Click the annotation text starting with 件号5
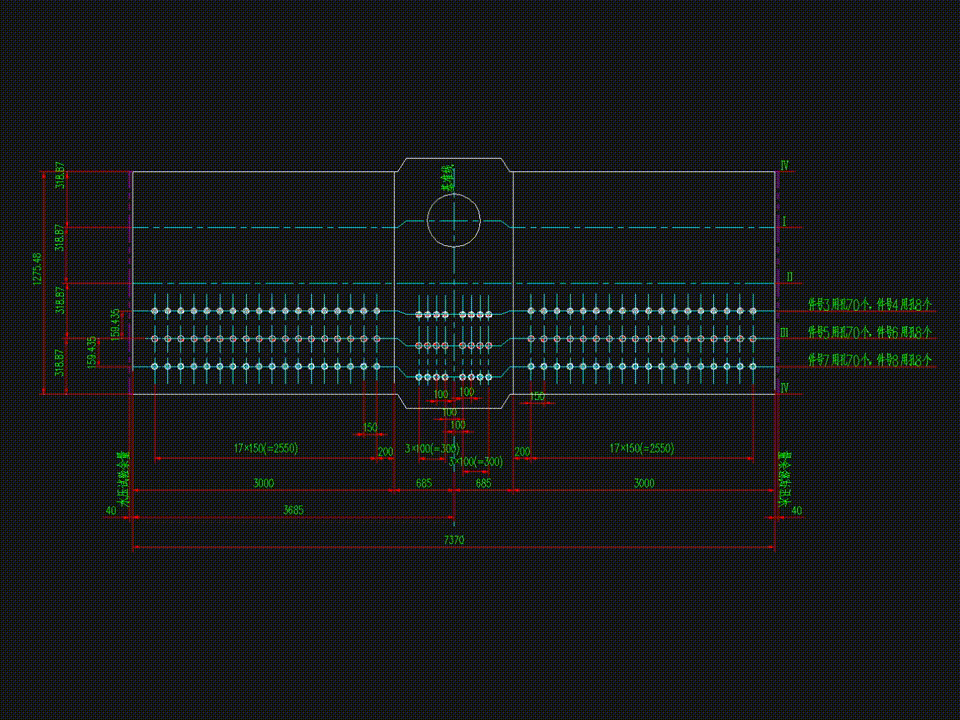 coord(870,331)
